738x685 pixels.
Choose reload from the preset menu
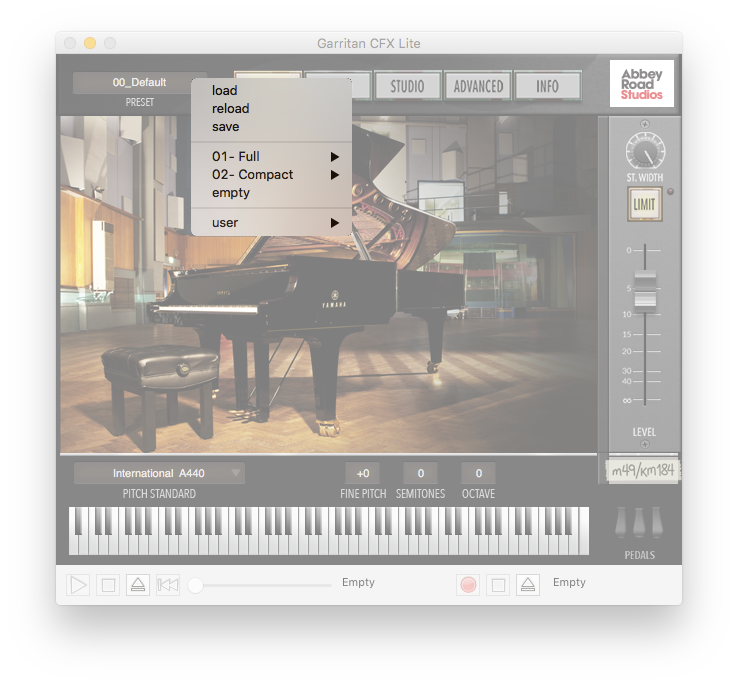click(271, 109)
